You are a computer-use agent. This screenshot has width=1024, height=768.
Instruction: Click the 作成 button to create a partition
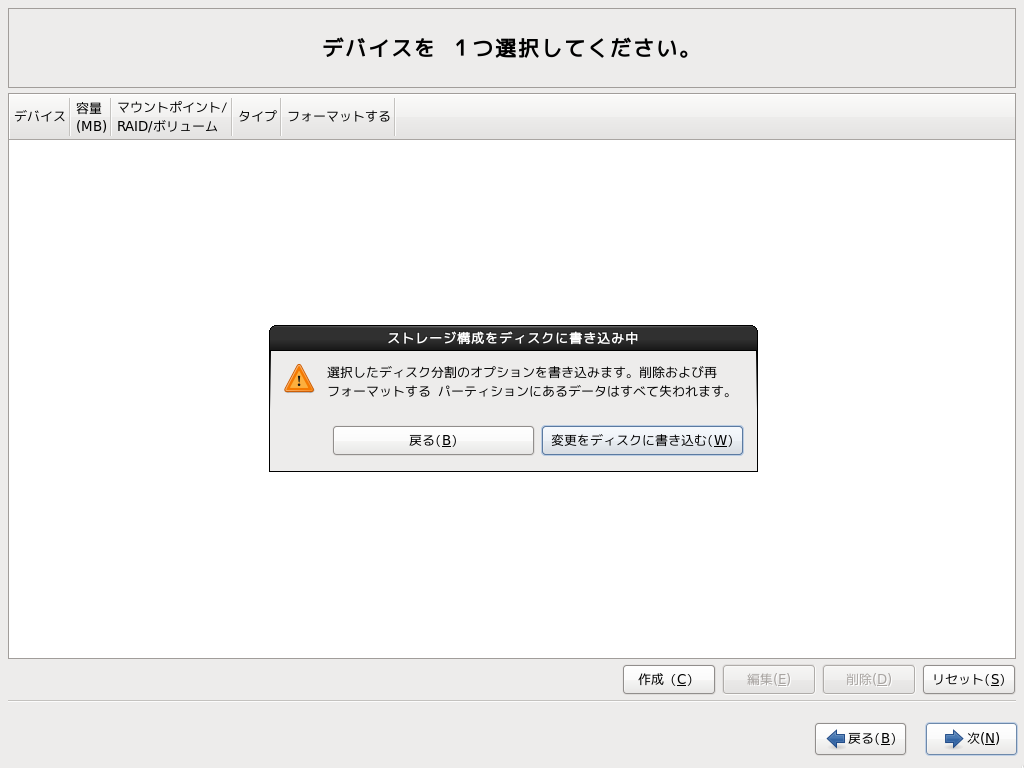click(x=668, y=679)
